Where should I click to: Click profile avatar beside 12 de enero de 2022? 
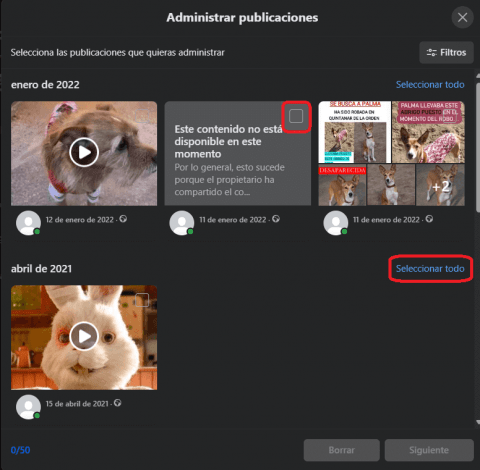[29, 223]
